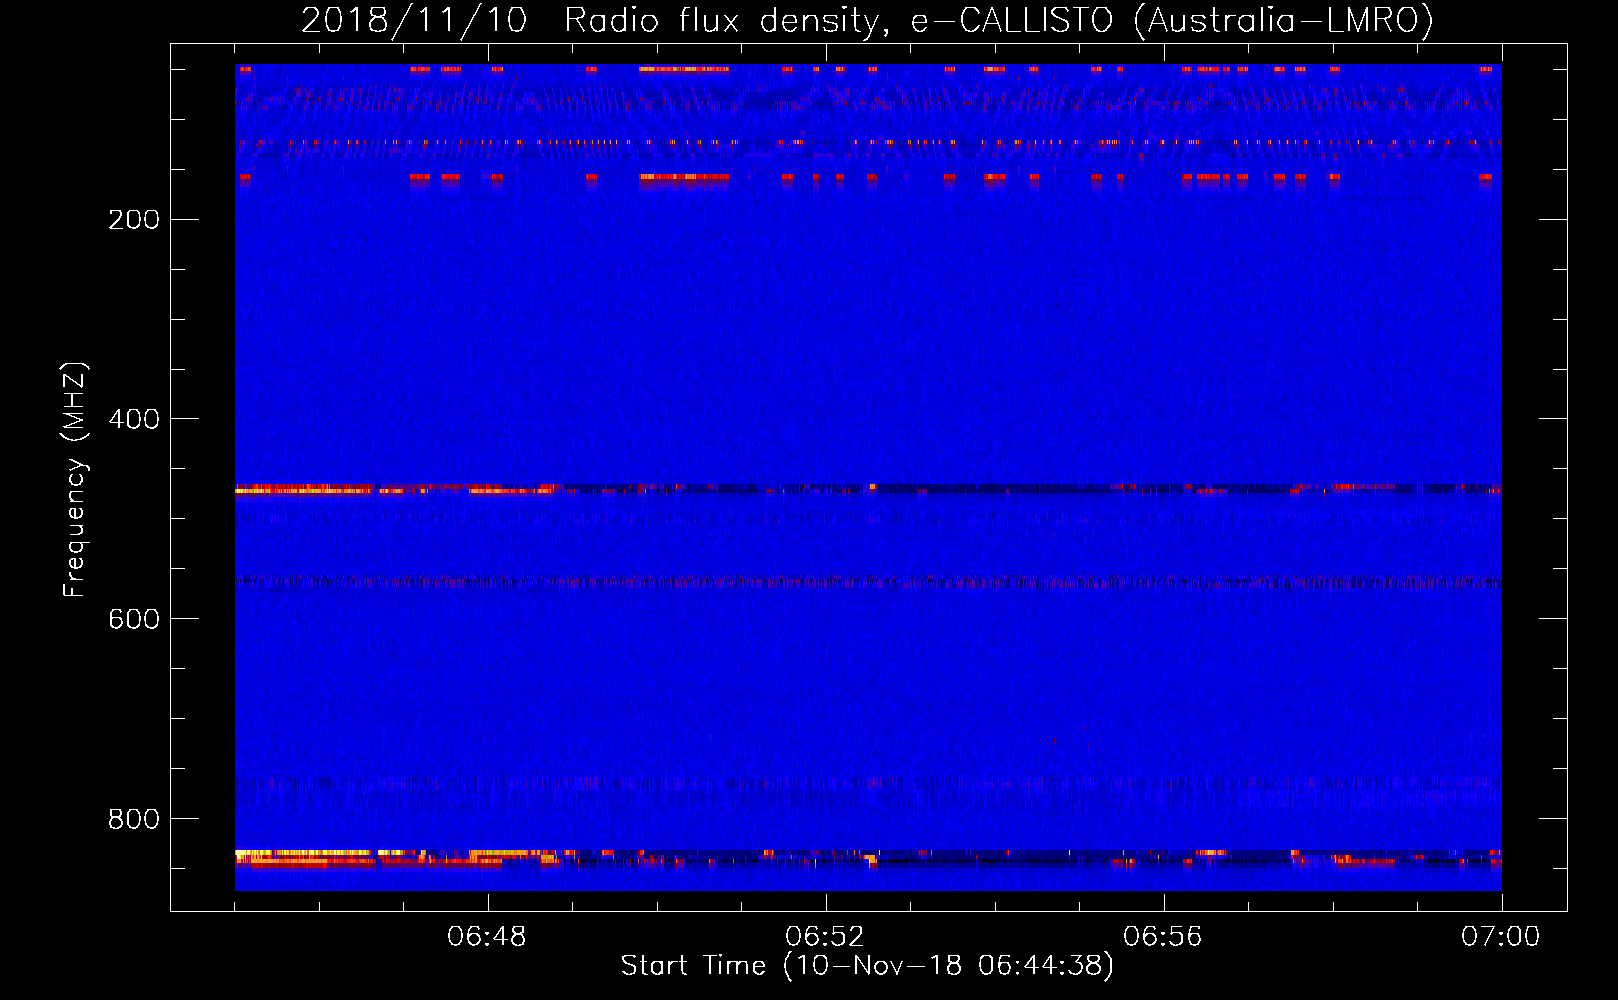Screen dimensions: 1618x1000
Task: Click the 'Start Time (10-Nov-18 06:44:38)' label
Action: click(x=867, y=966)
